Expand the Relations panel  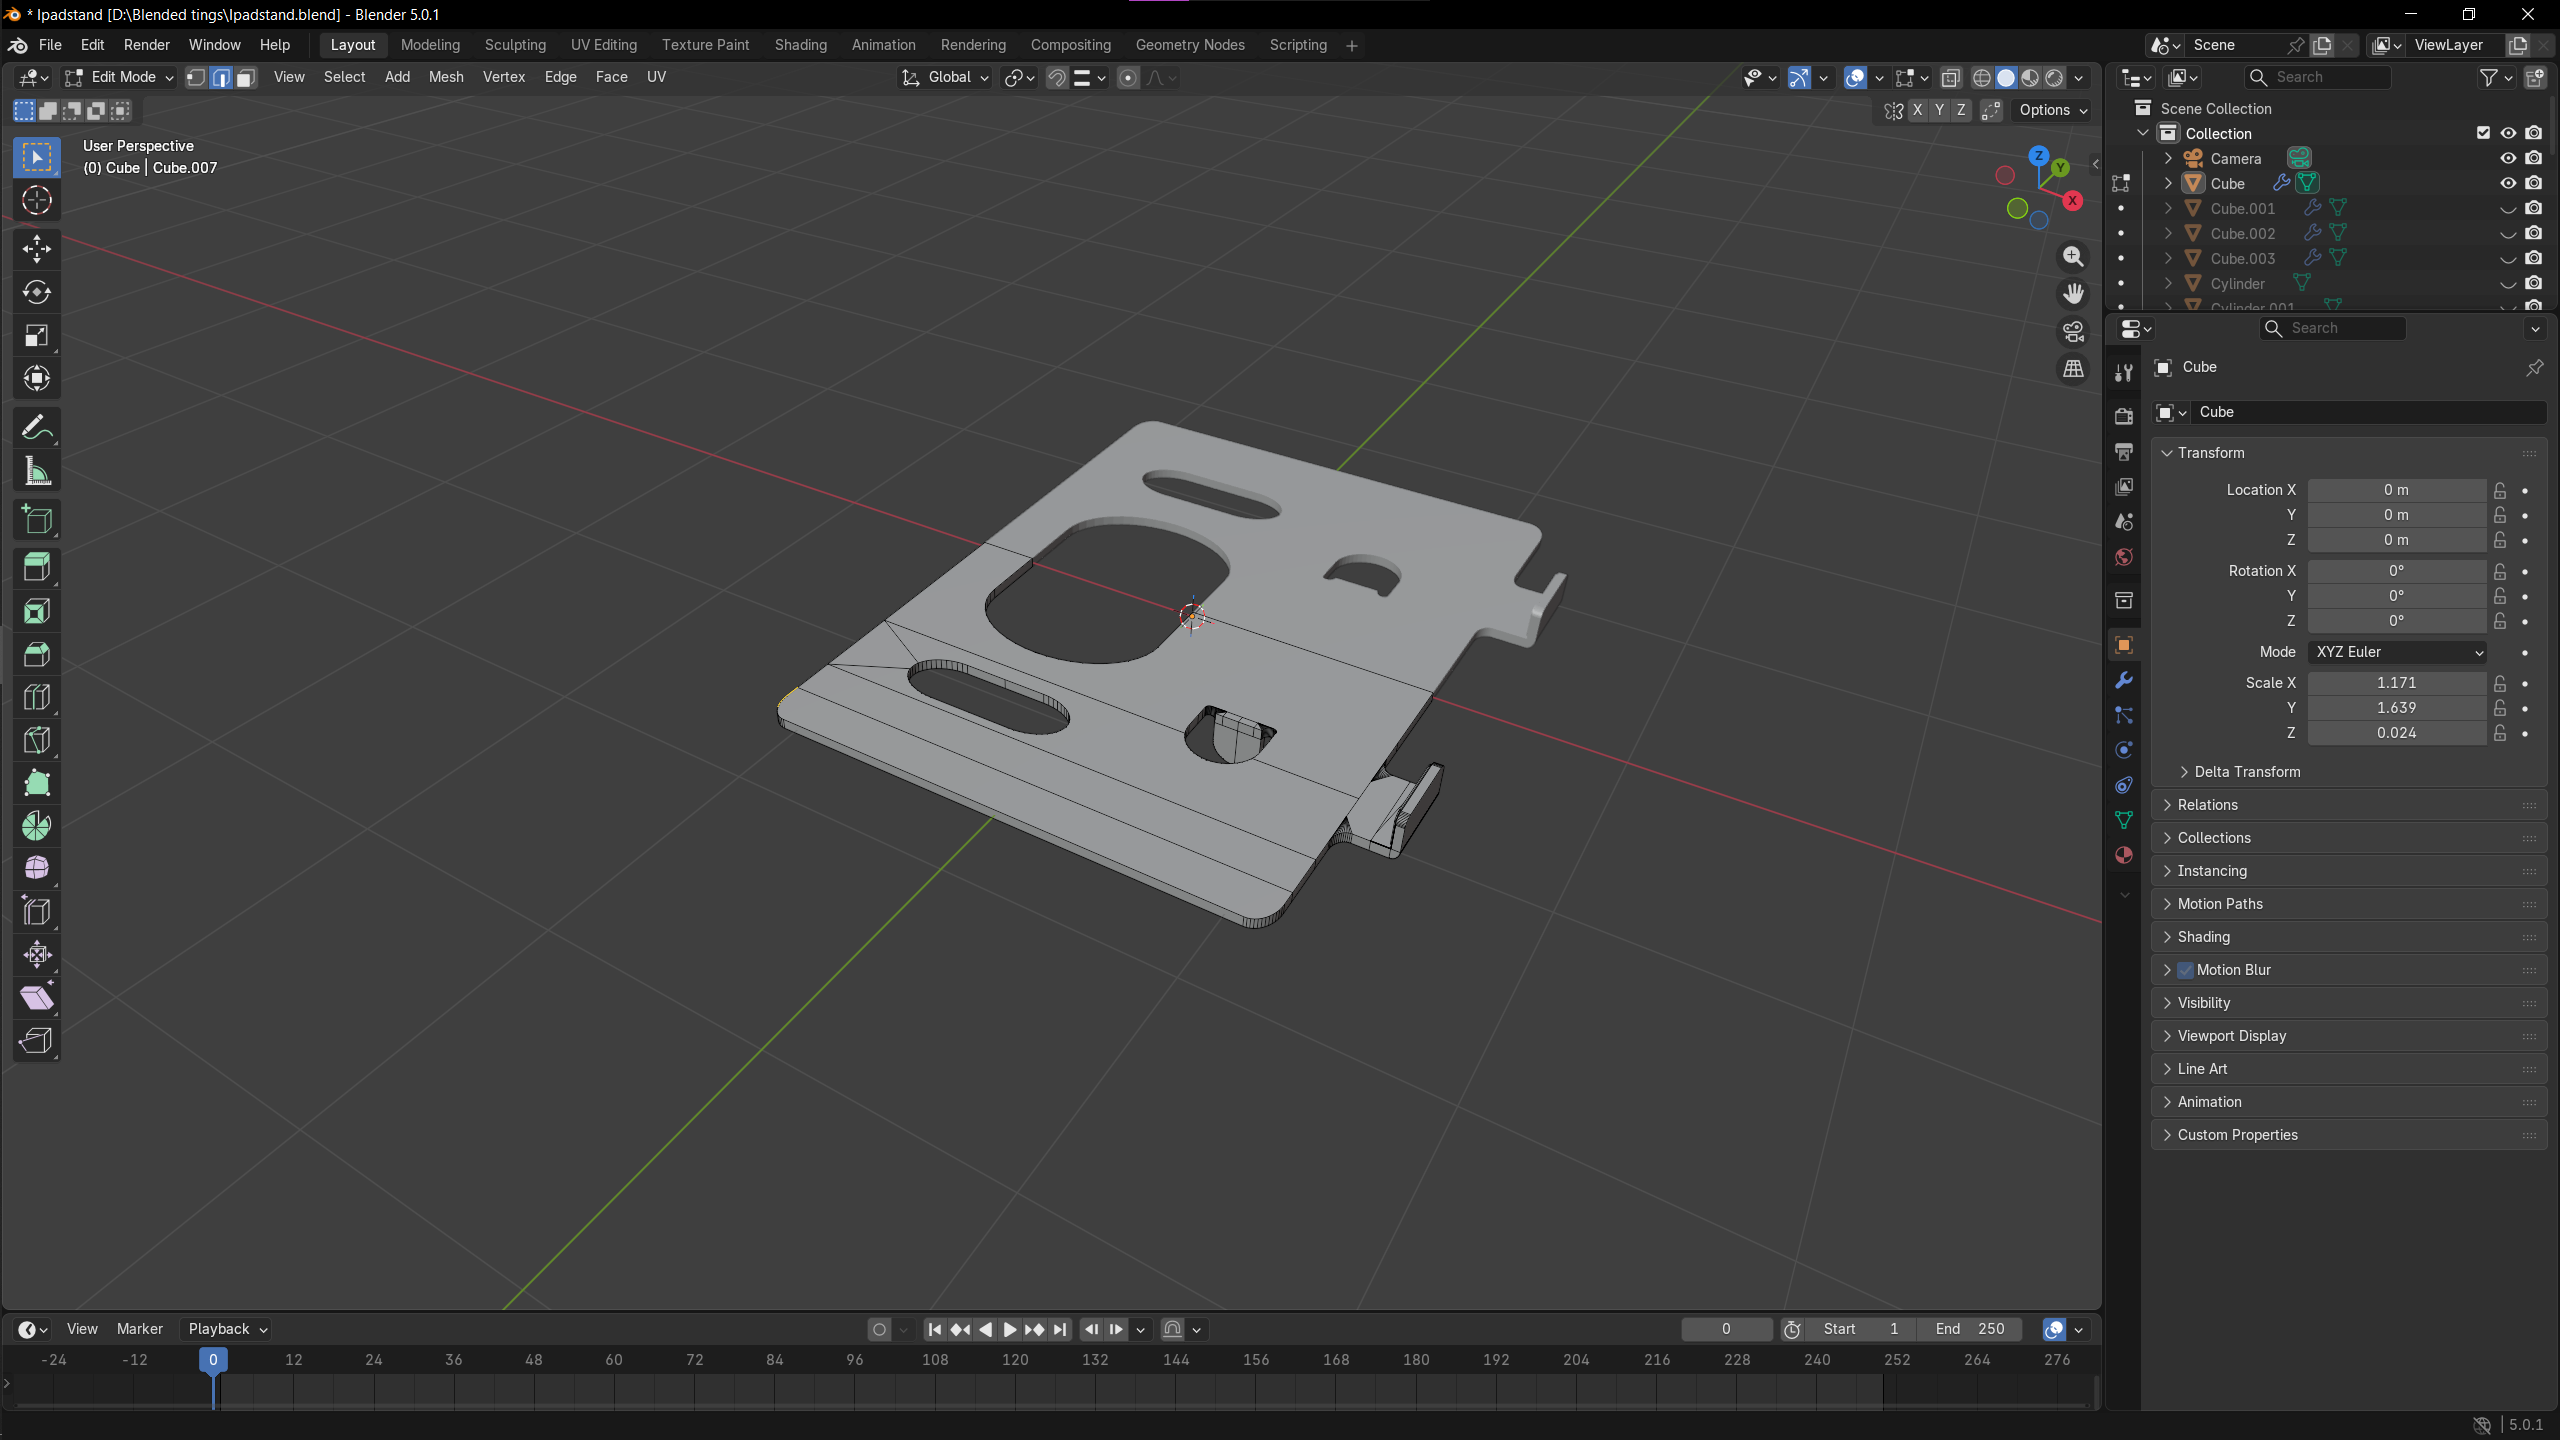coord(2208,805)
